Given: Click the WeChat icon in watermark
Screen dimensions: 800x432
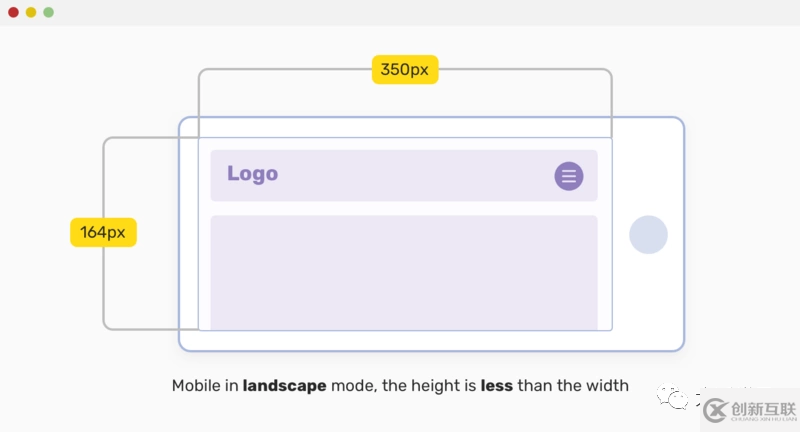Looking at the screenshot, I should pyautogui.click(x=678, y=400).
